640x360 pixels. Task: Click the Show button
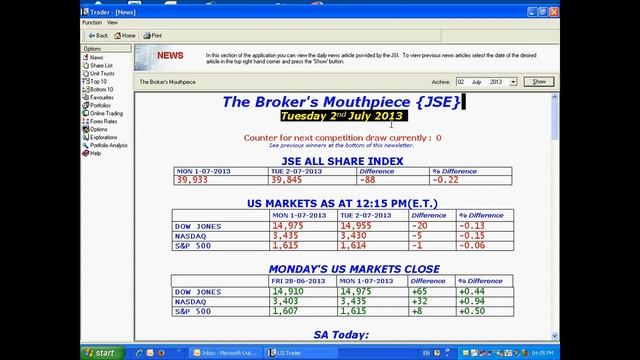(539, 82)
